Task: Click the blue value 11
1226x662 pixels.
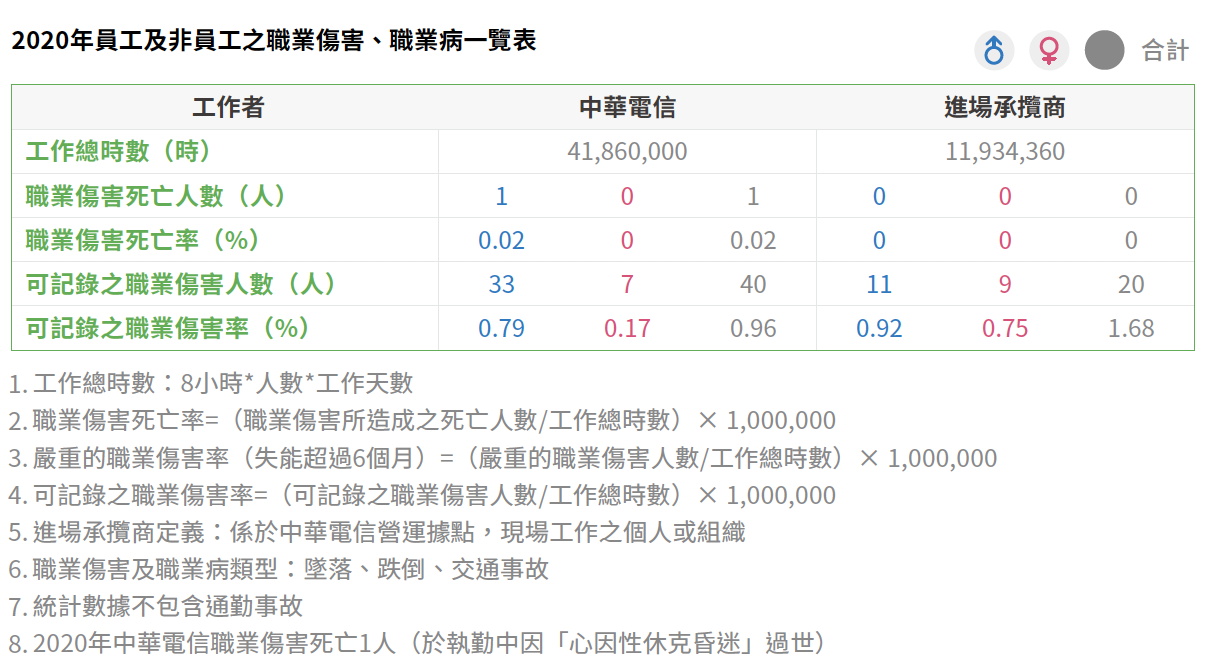Action: [879, 284]
